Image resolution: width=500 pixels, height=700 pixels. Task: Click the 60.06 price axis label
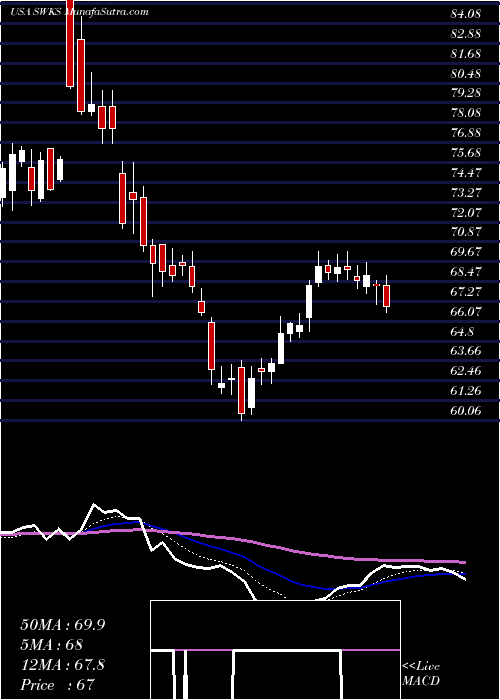pyautogui.click(x=466, y=411)
